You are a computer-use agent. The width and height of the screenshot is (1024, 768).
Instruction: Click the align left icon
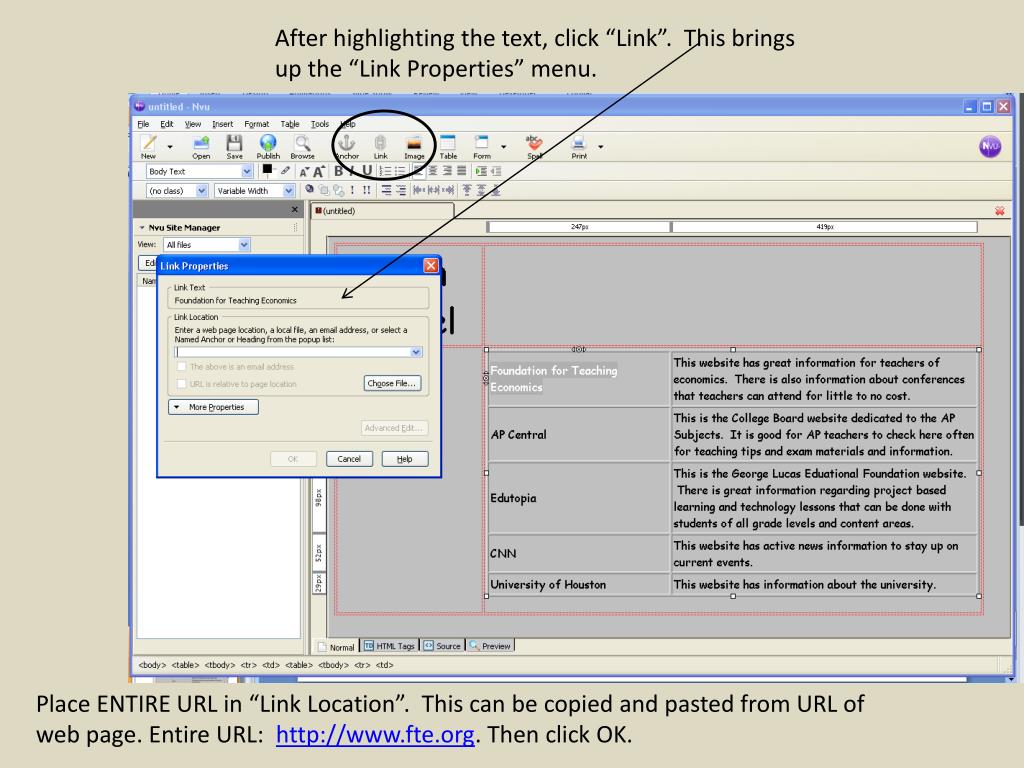pyautogui.click(x=418, y=171)
